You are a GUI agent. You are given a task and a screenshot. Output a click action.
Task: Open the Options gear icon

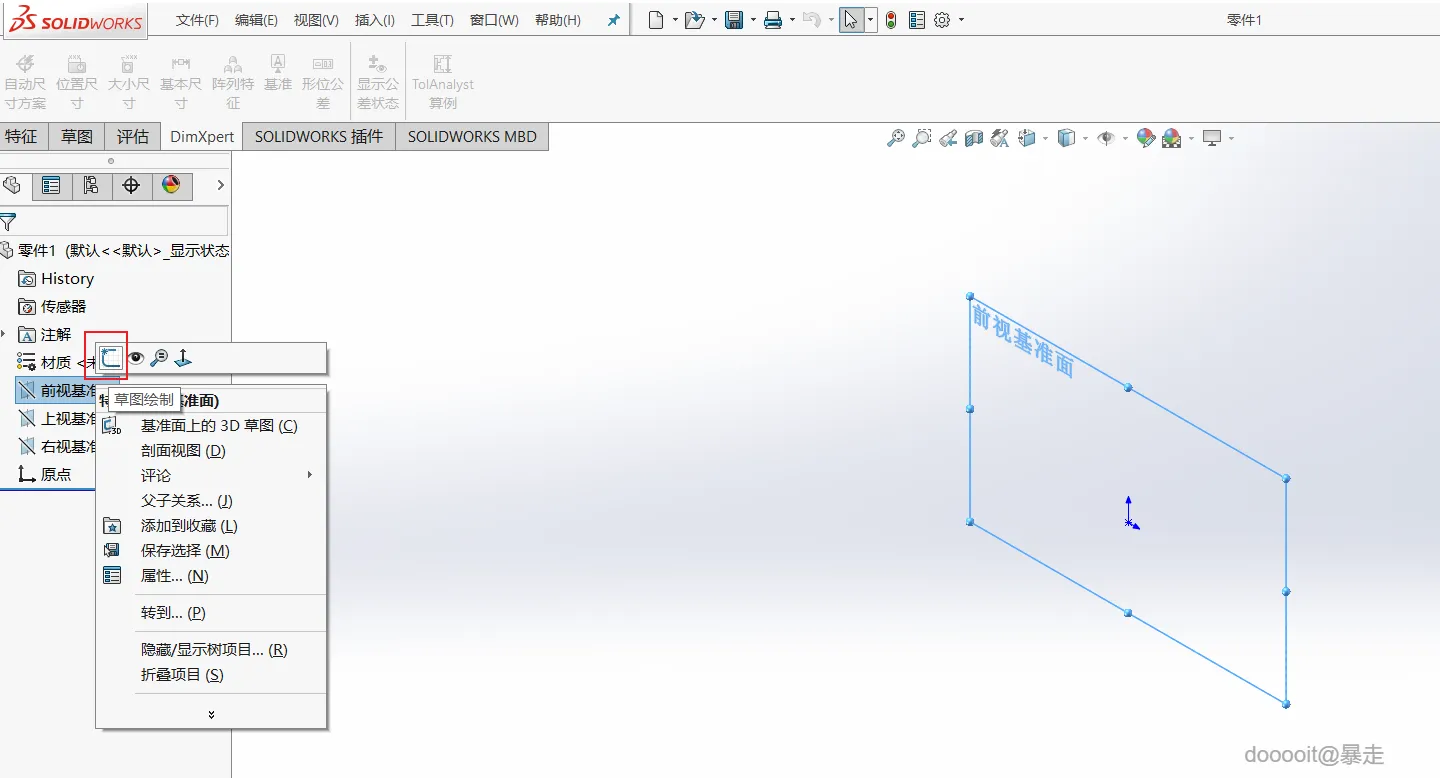click(x=942, y=20)
